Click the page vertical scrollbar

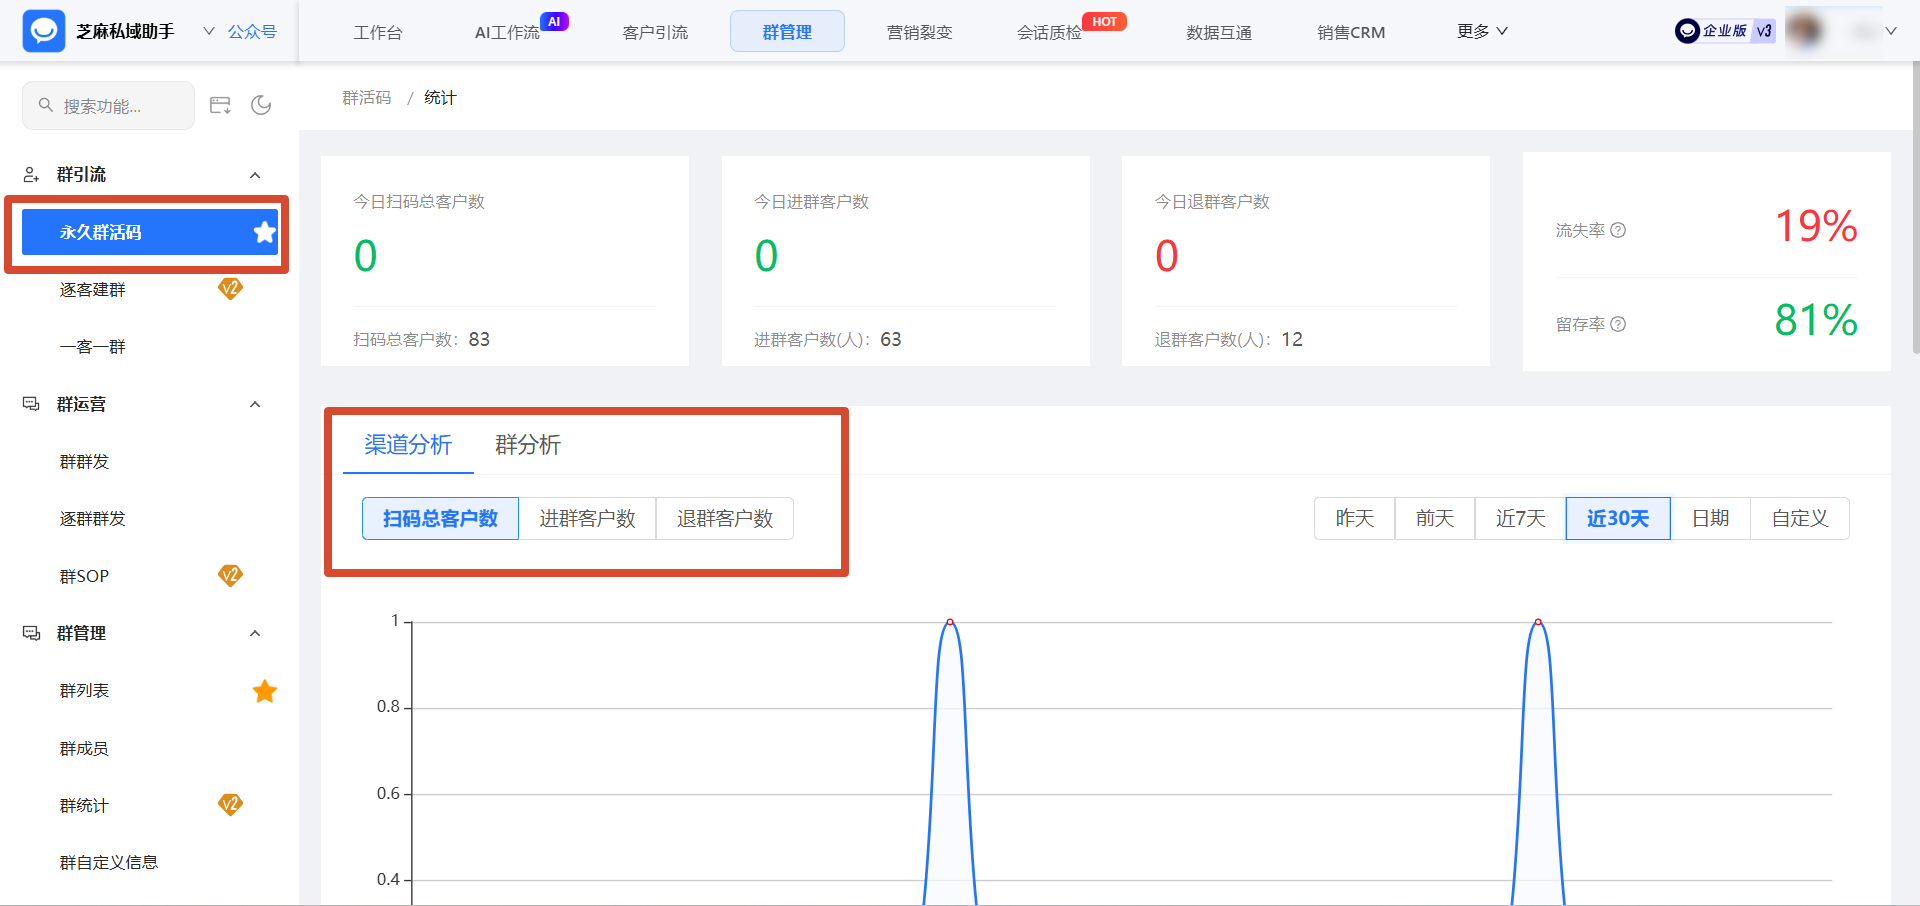coord(1915,208)
